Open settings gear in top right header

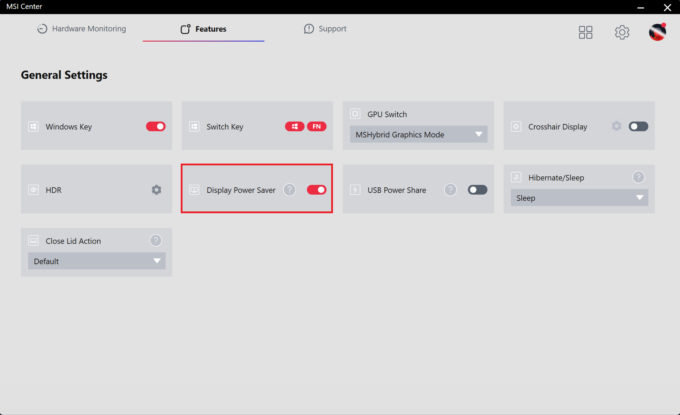pyautogui.click(x=622, y=32)
